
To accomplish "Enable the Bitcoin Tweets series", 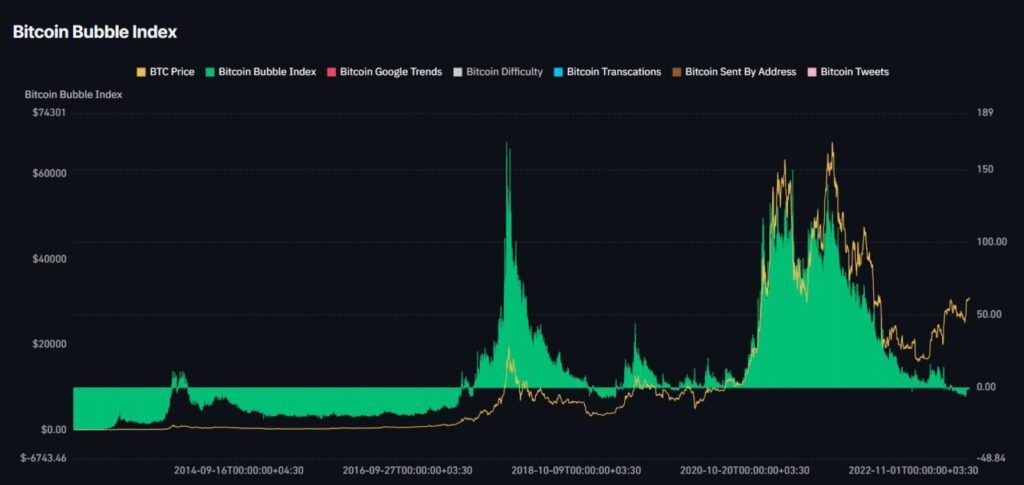I will (x=848, y=72).
